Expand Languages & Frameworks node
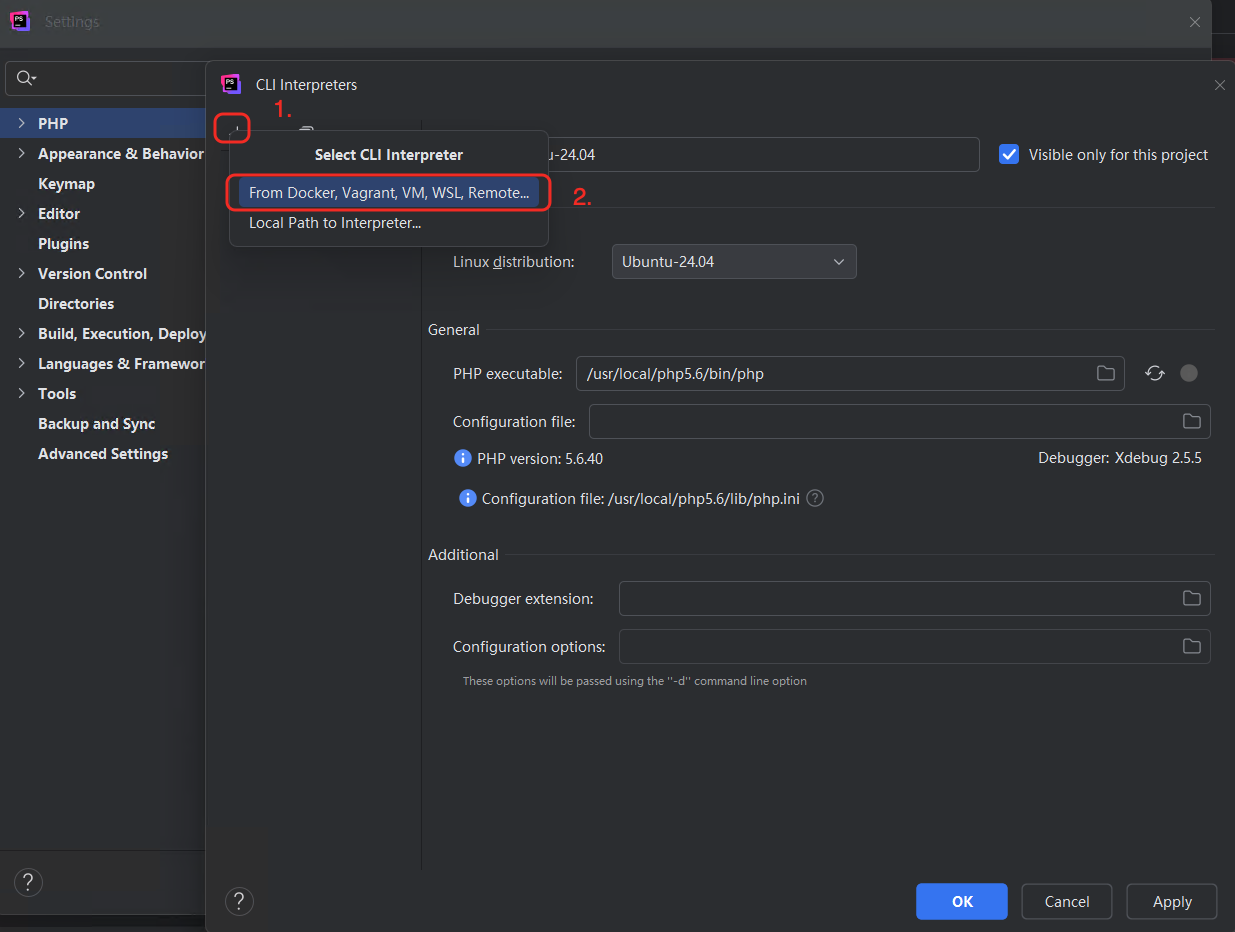1235x932 pixels. tap(21, 363)
